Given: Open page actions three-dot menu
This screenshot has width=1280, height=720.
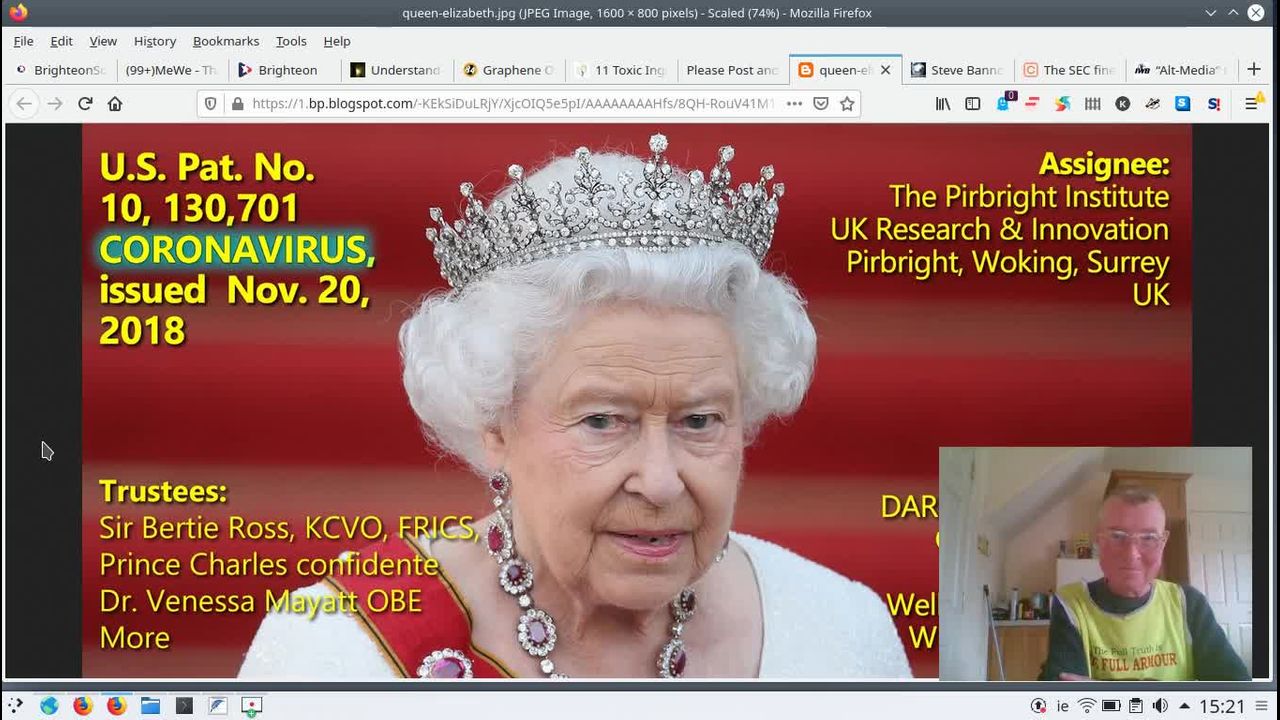Looking at the screenshot, I should [x=794, y=104].
